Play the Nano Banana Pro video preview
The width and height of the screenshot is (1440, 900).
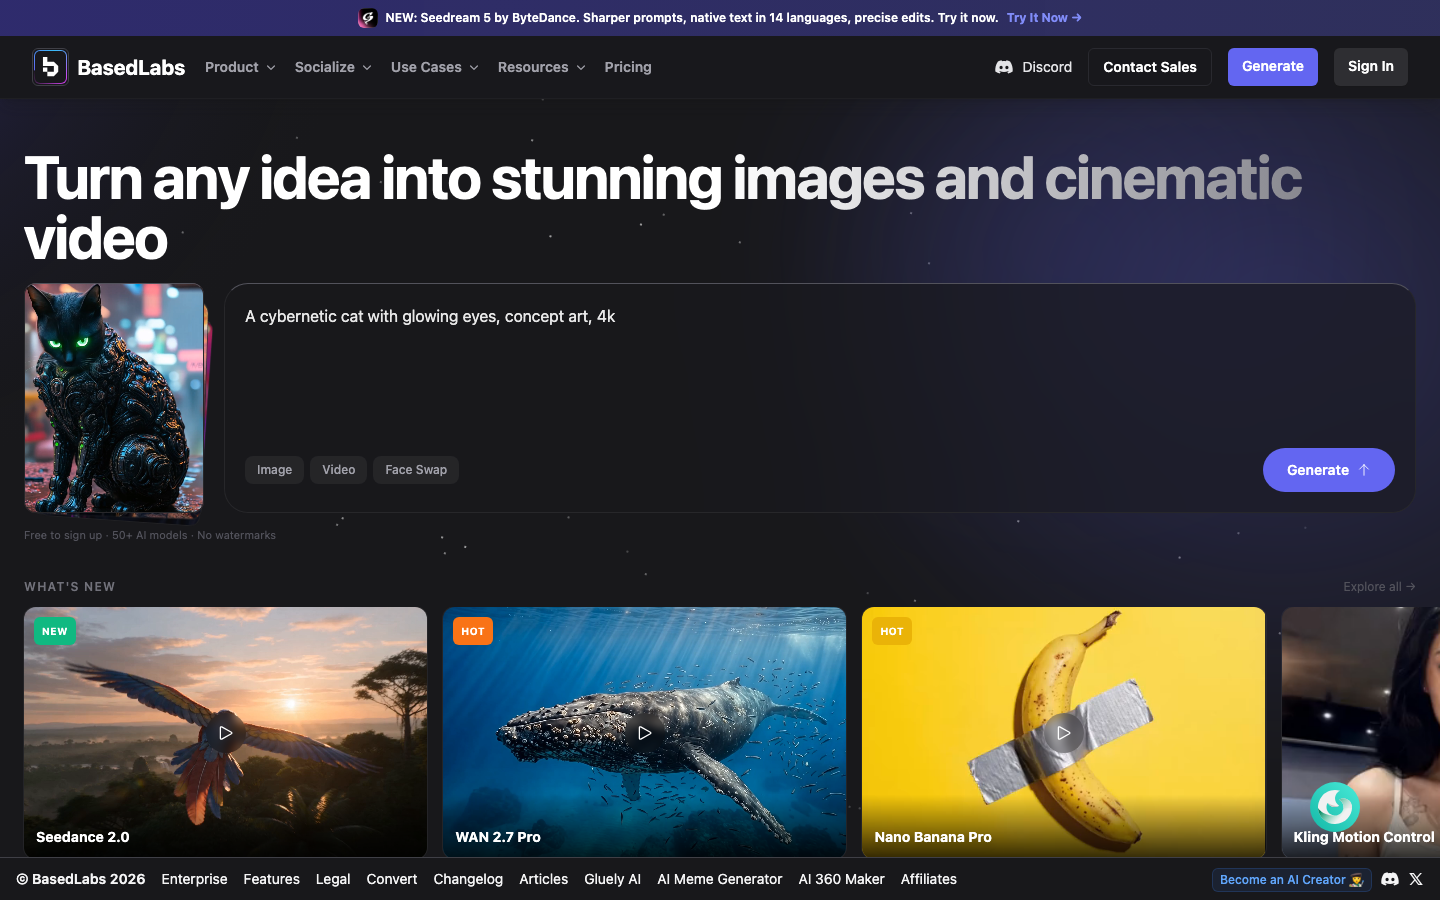point(1063,733)
